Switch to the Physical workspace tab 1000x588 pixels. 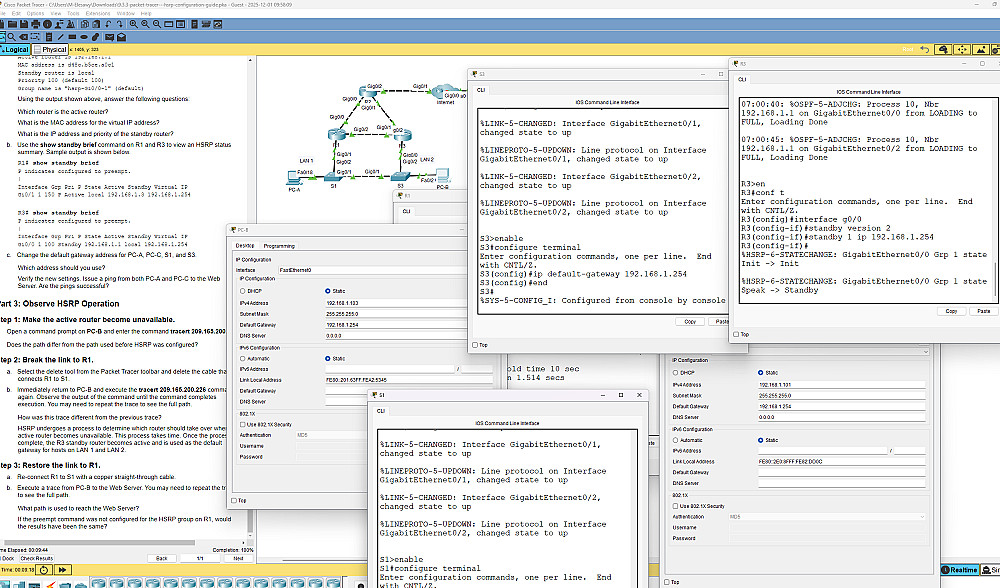click(x=50, y=49)
